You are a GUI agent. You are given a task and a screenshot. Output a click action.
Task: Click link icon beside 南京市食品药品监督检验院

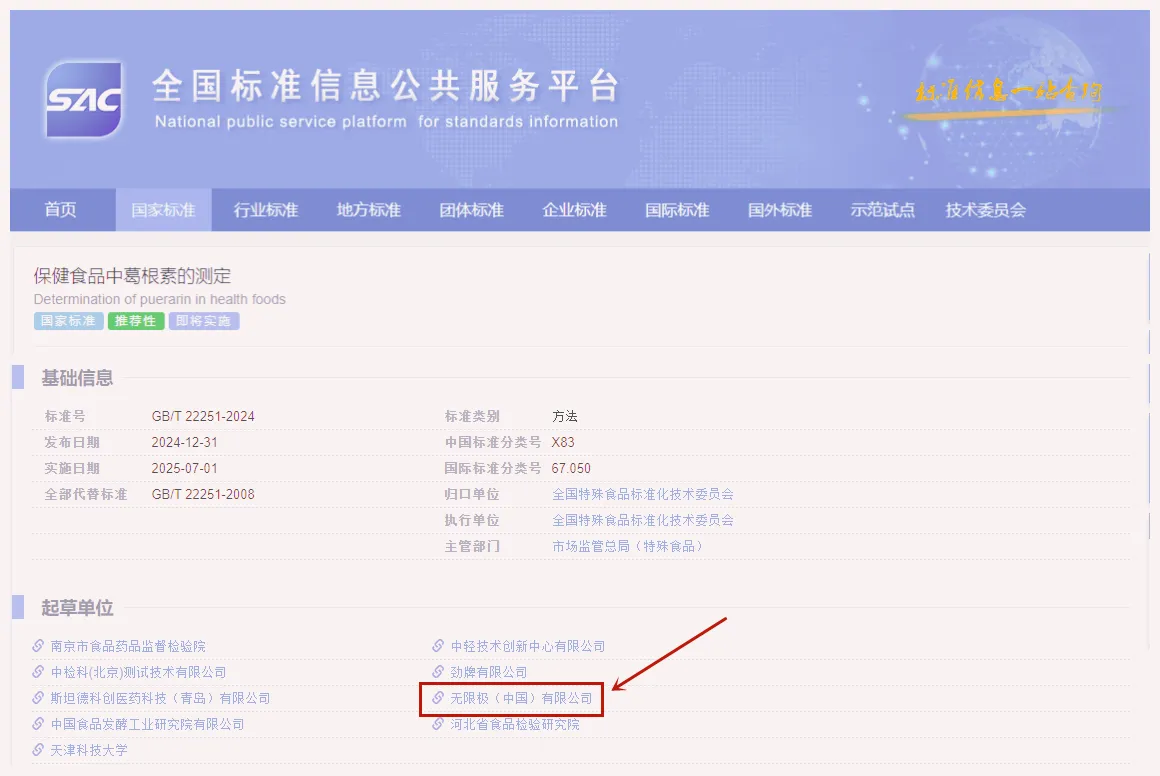pos(38,646)
